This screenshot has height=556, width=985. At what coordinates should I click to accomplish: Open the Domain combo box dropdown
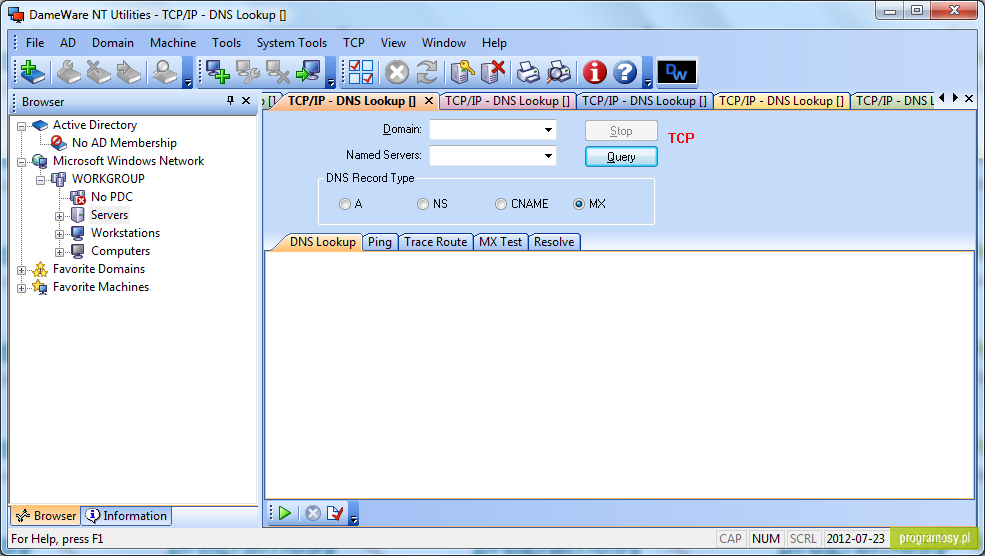(x=548, y=130)
